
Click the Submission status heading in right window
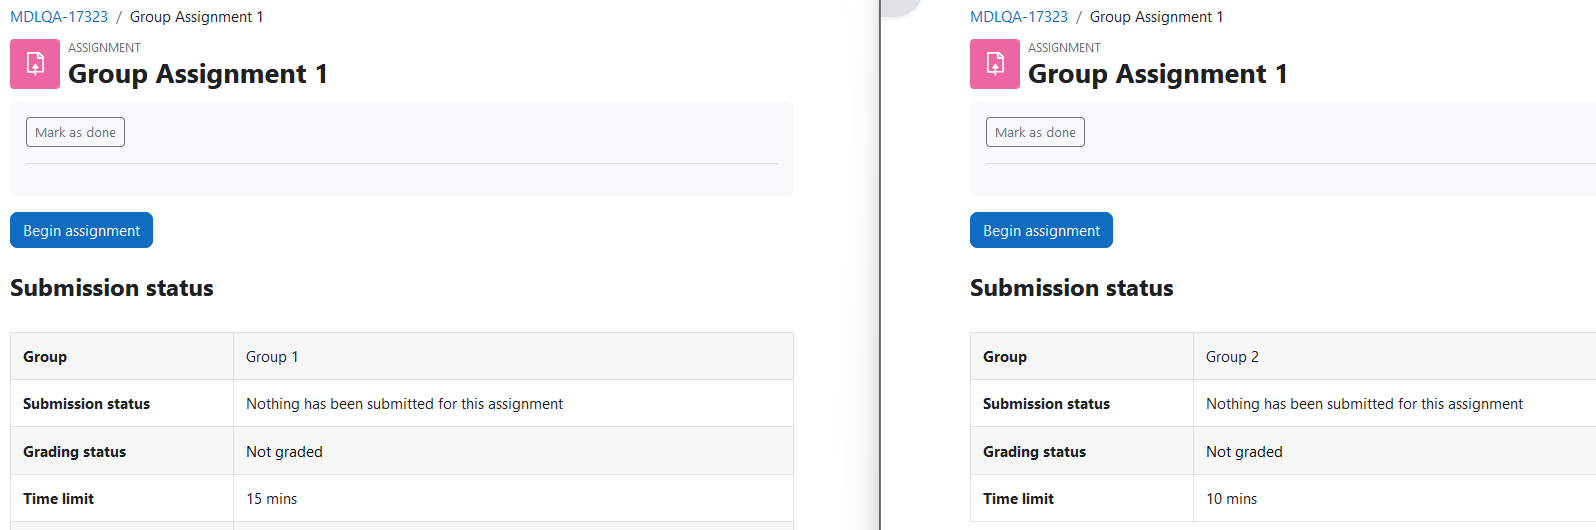point(1072,288)
